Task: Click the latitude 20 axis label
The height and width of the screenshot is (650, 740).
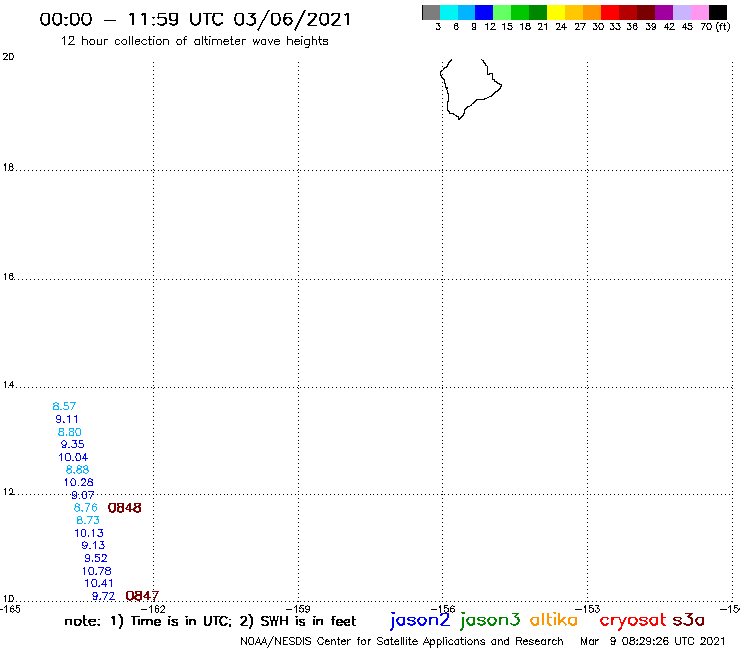Action: click(x=8, y=57)
